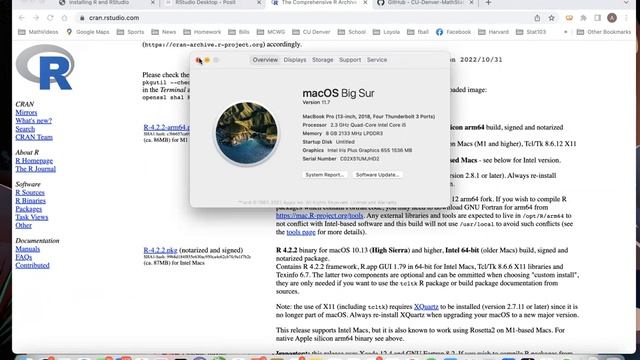Image resolution: width=640 pixels, height=360 pixels.
Task: Reload the CRAN page
Action: [x=50, y=18]
